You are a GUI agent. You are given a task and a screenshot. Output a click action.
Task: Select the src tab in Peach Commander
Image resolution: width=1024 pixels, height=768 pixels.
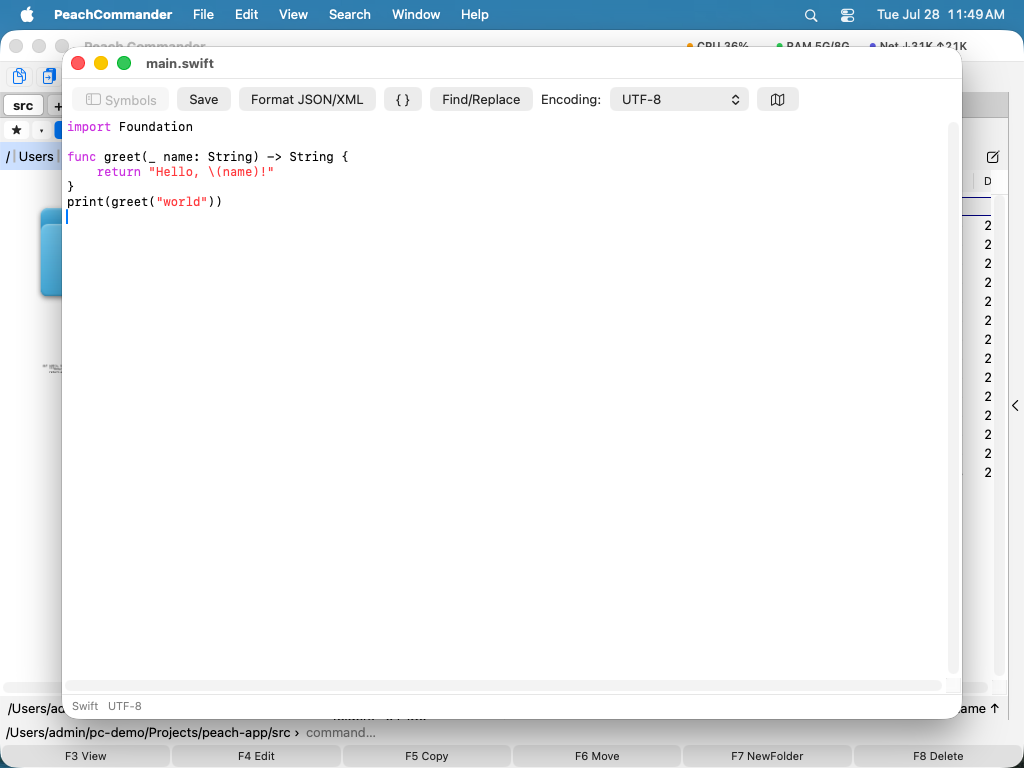[x=23, y=105]
